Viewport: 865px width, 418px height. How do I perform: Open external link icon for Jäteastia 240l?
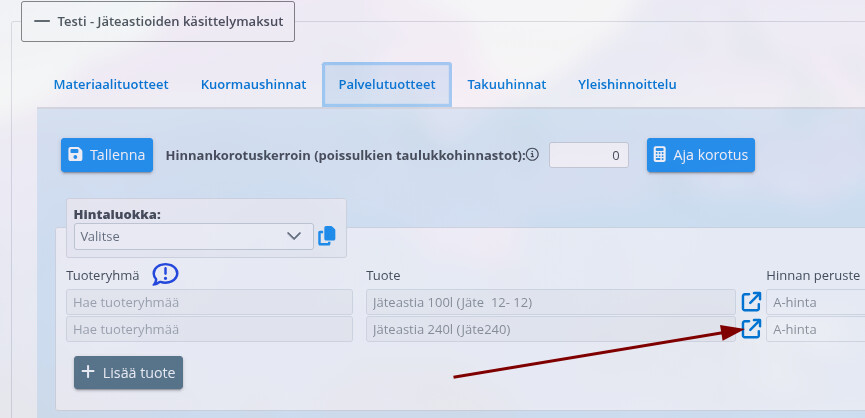pos(751,329)
